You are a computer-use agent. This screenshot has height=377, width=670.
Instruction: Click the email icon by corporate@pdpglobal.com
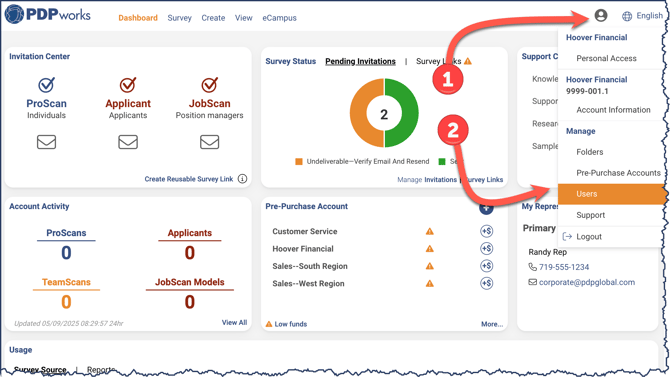tap(532, 282)
